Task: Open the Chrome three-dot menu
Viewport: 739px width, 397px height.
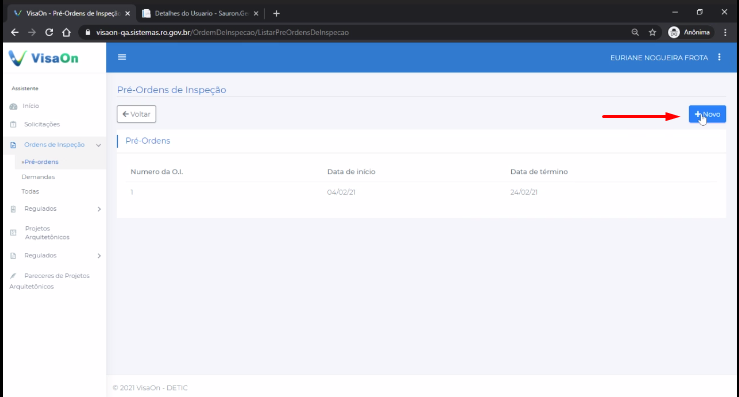Action: pos(725,33)
